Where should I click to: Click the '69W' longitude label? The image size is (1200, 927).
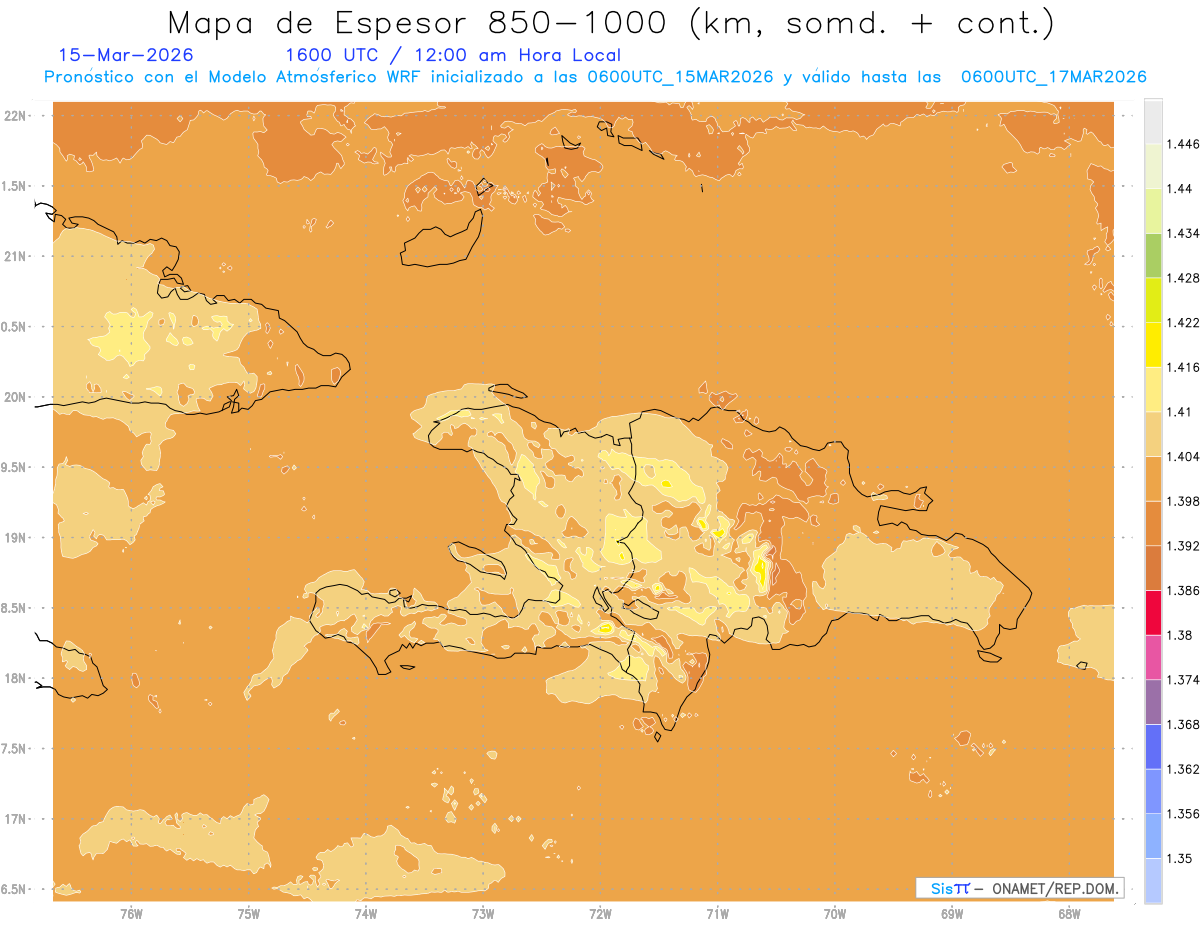[x=952, y=914]
